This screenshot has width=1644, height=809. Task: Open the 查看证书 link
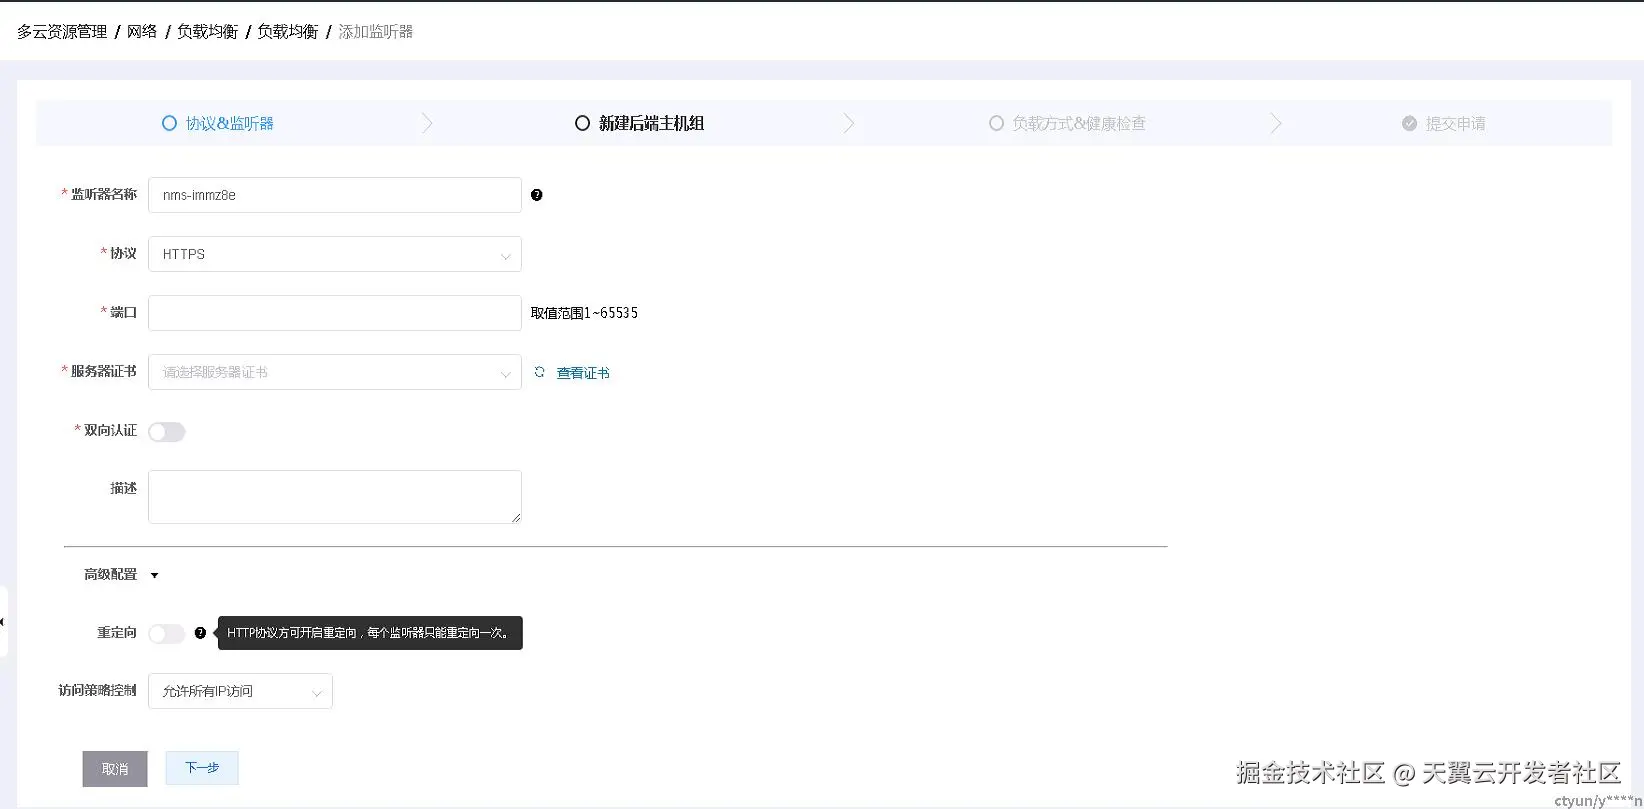[x=583, y=373]
